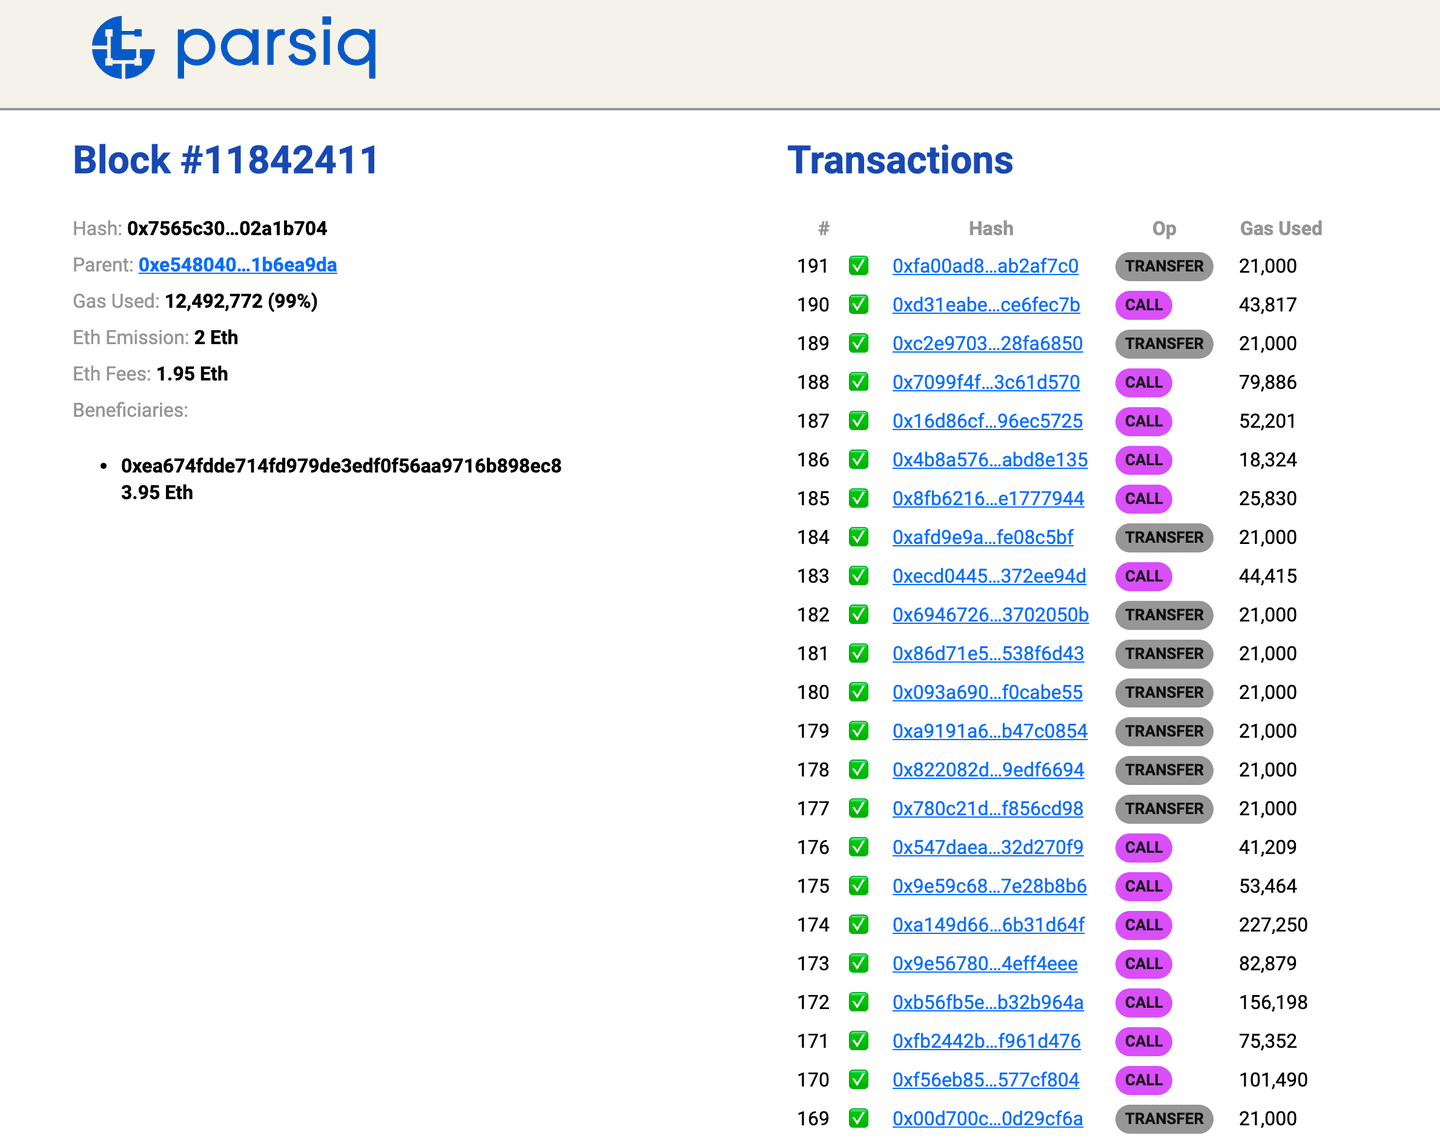Click the Eth Emission value 2 Eth

point(216,337)
